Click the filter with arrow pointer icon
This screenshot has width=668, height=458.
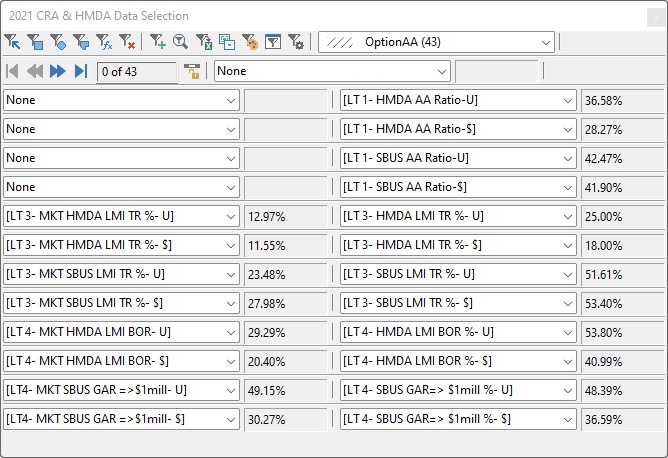[12, 42]
